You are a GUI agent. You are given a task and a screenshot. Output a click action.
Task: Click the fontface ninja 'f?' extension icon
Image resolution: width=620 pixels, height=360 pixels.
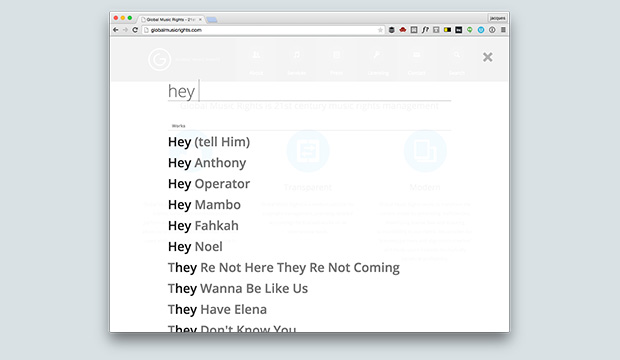(x=425, y=30)
